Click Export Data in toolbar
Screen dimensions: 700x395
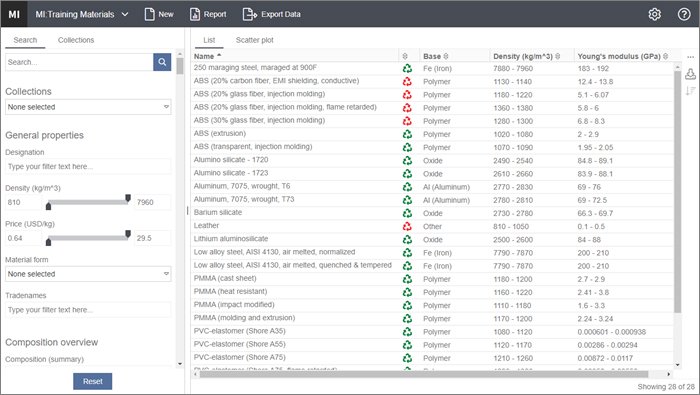[x=271, y=14]
